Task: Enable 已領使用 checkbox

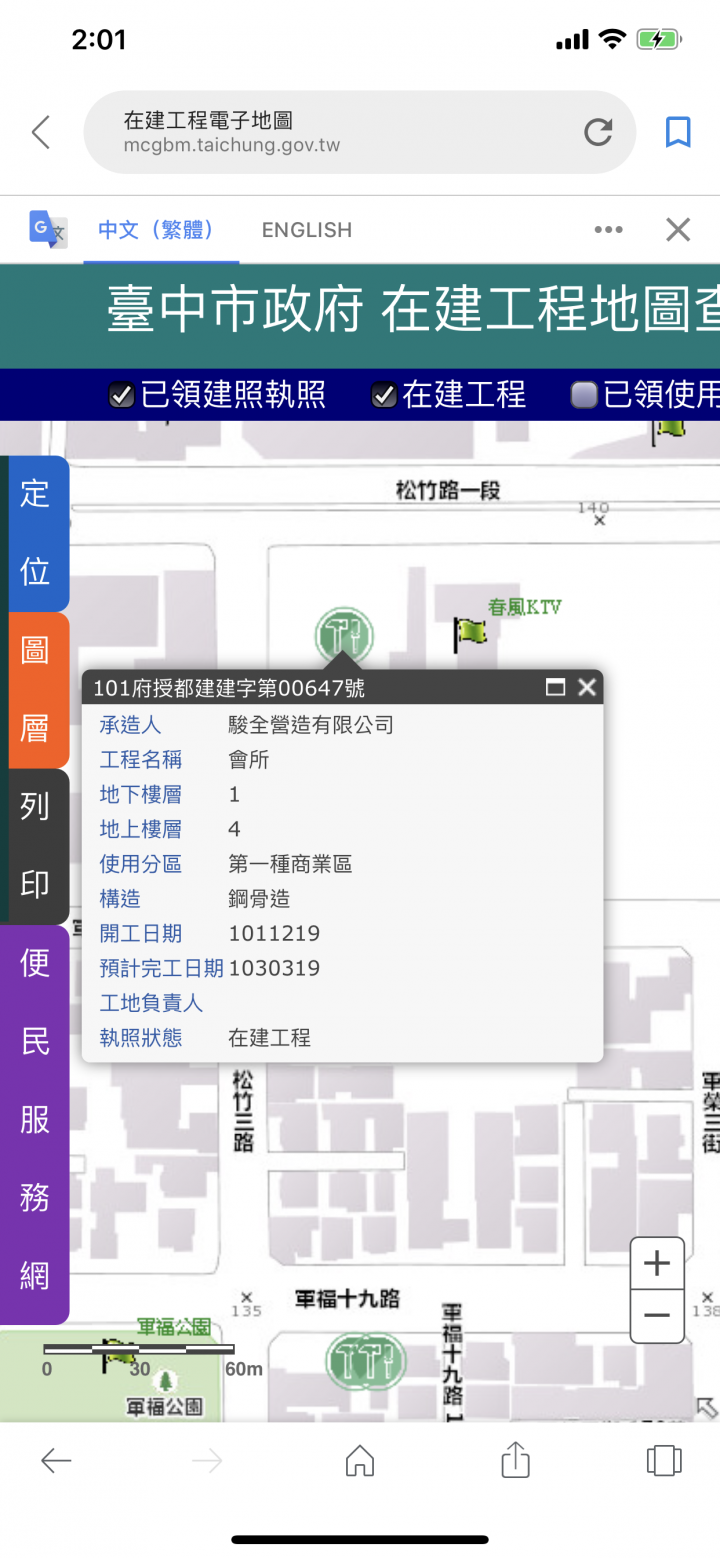Action: [x=584, y=395]
